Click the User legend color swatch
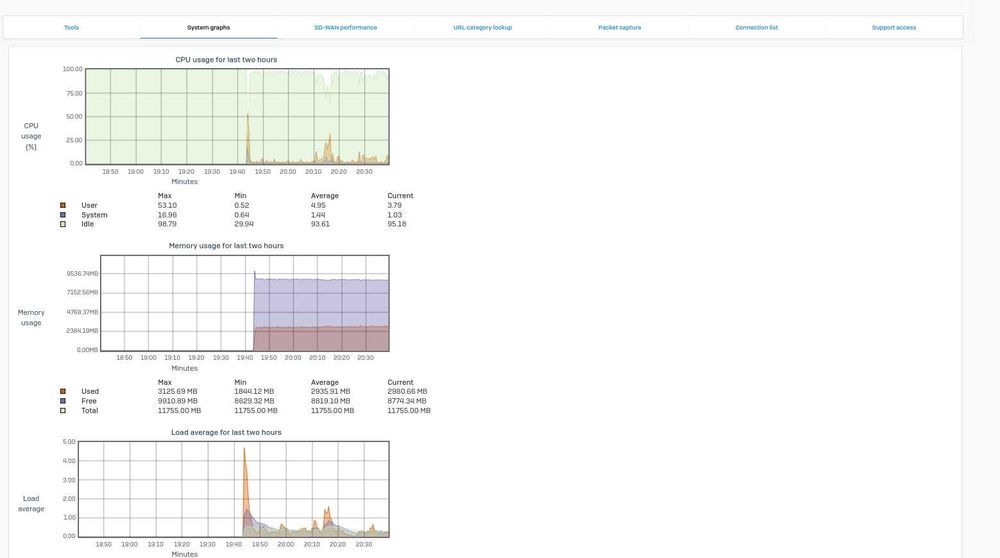The height and width of the screenshot is (558, 1000). (62, 205)
